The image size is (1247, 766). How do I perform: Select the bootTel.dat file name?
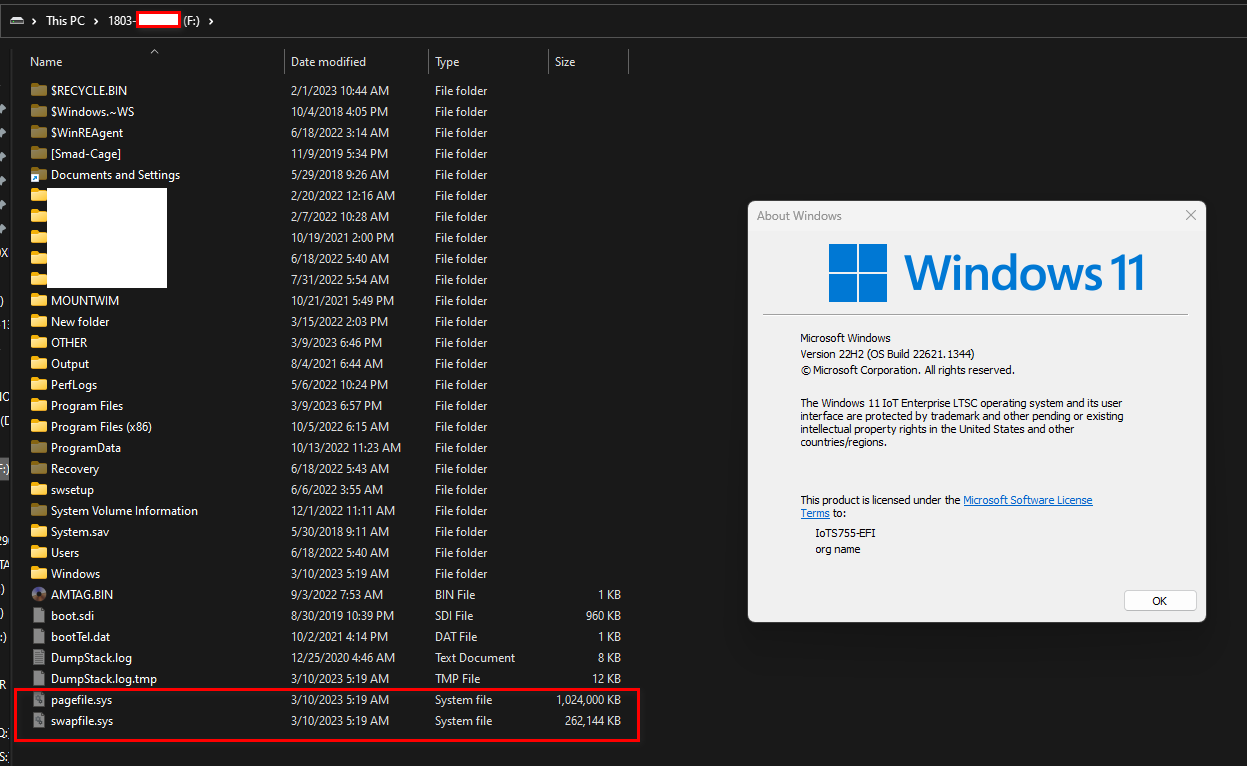(81, 636)
